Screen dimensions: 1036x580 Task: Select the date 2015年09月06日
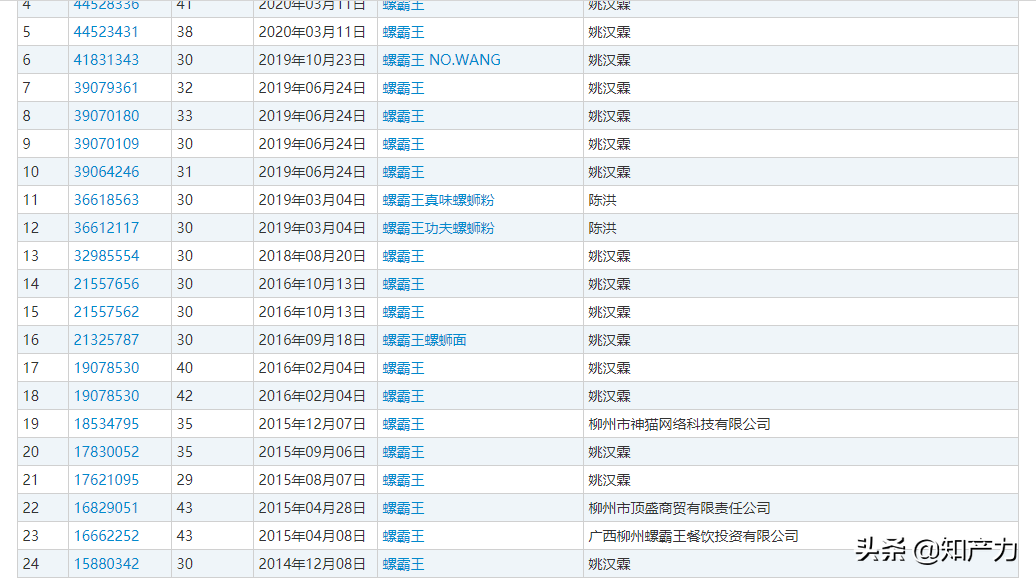pyautogui.click(x=312, y=452)
